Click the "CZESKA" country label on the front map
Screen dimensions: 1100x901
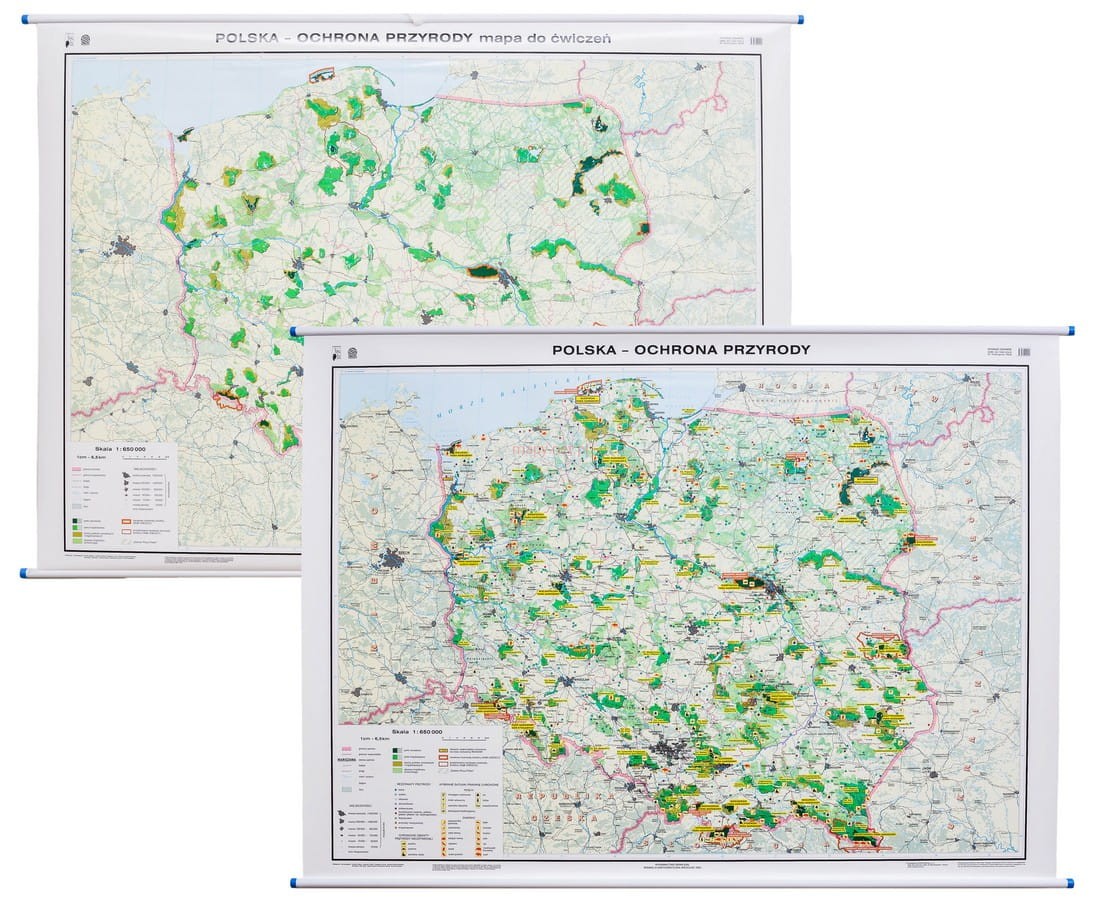click(565, 819)
